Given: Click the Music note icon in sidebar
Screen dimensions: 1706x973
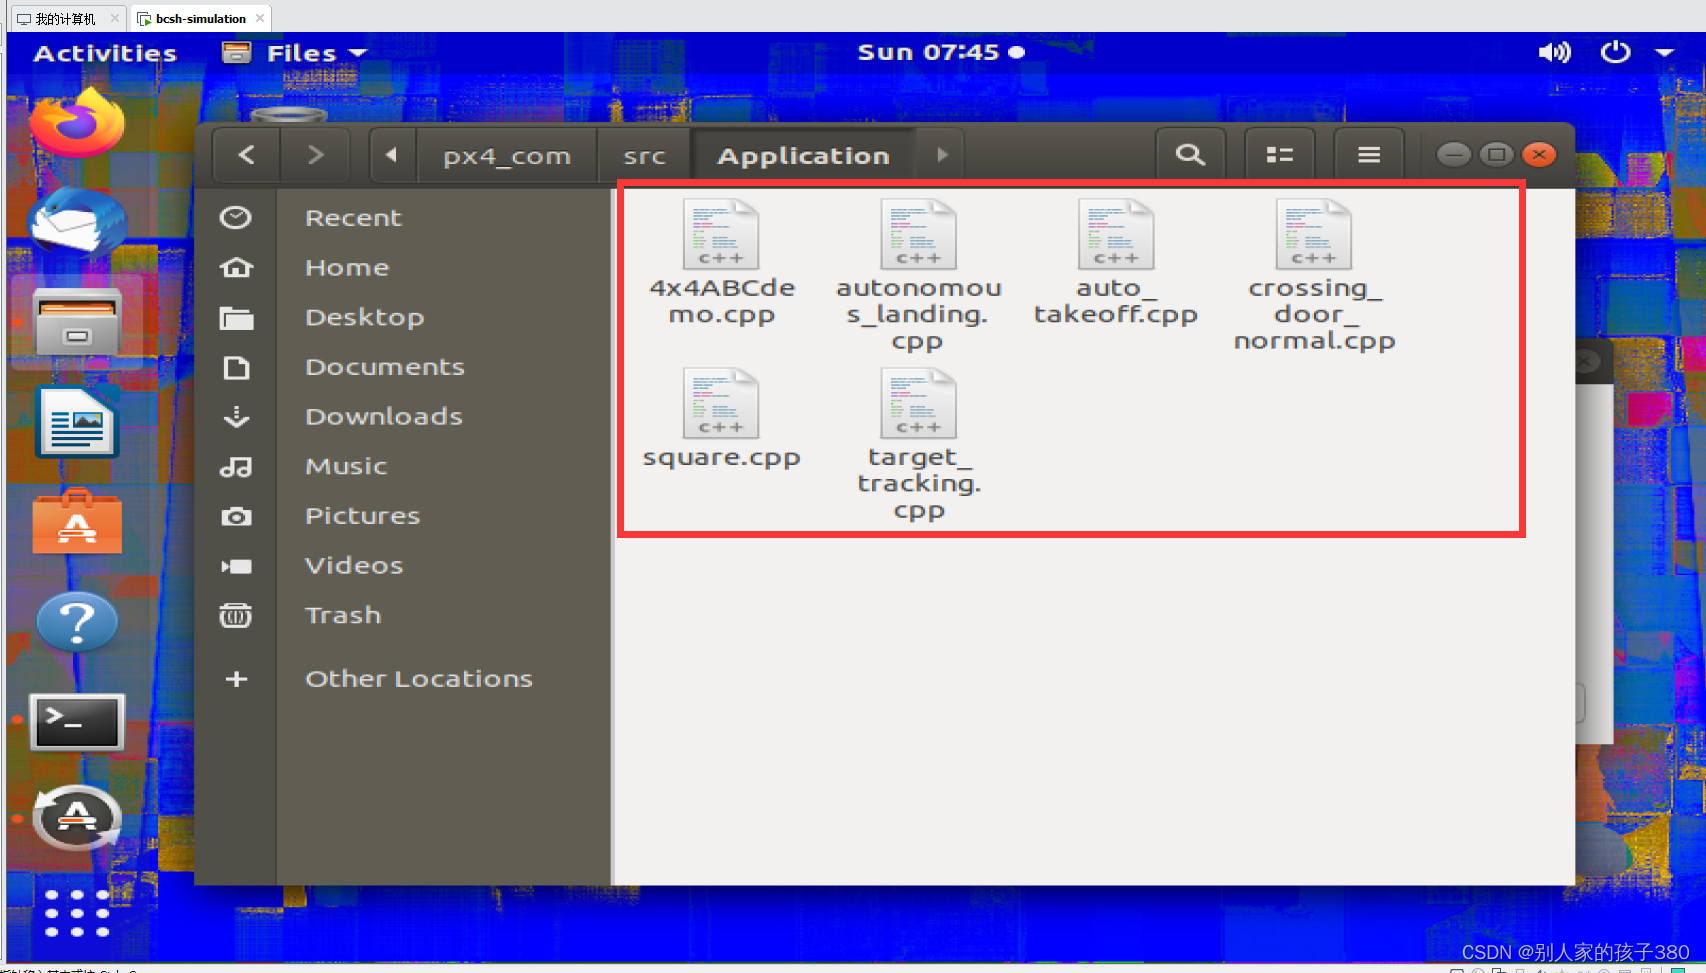Looking at the screenshot, I should 236,467.
